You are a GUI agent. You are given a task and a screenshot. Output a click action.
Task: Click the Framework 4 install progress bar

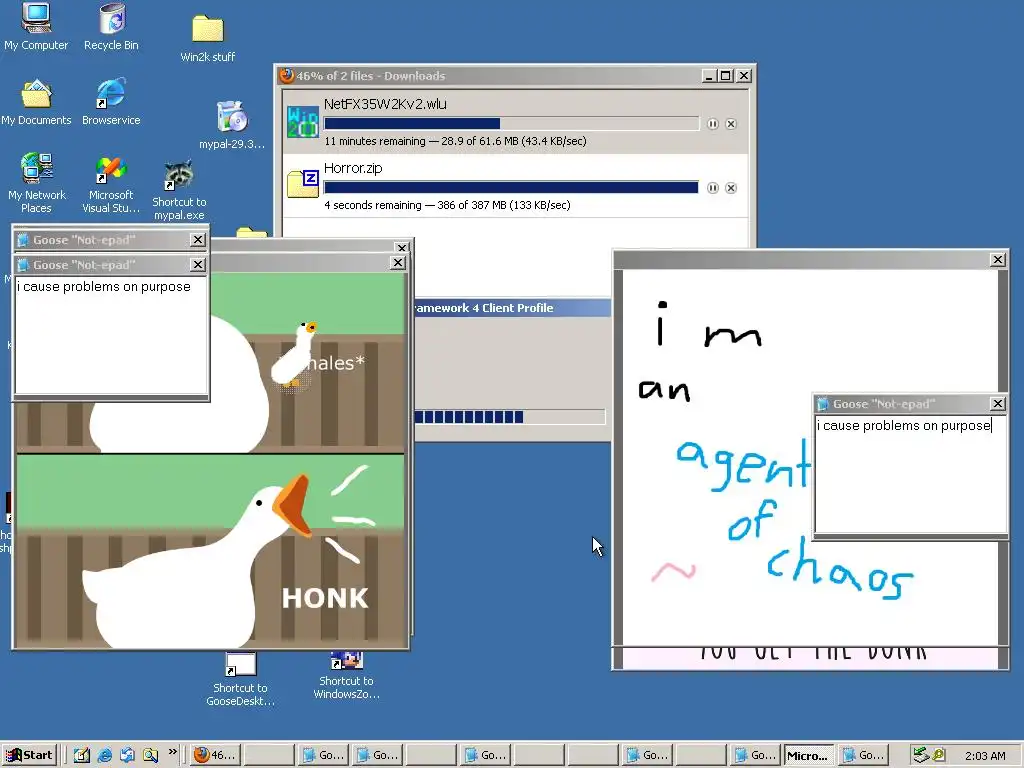pyautogui.click(x=509, y=417)
